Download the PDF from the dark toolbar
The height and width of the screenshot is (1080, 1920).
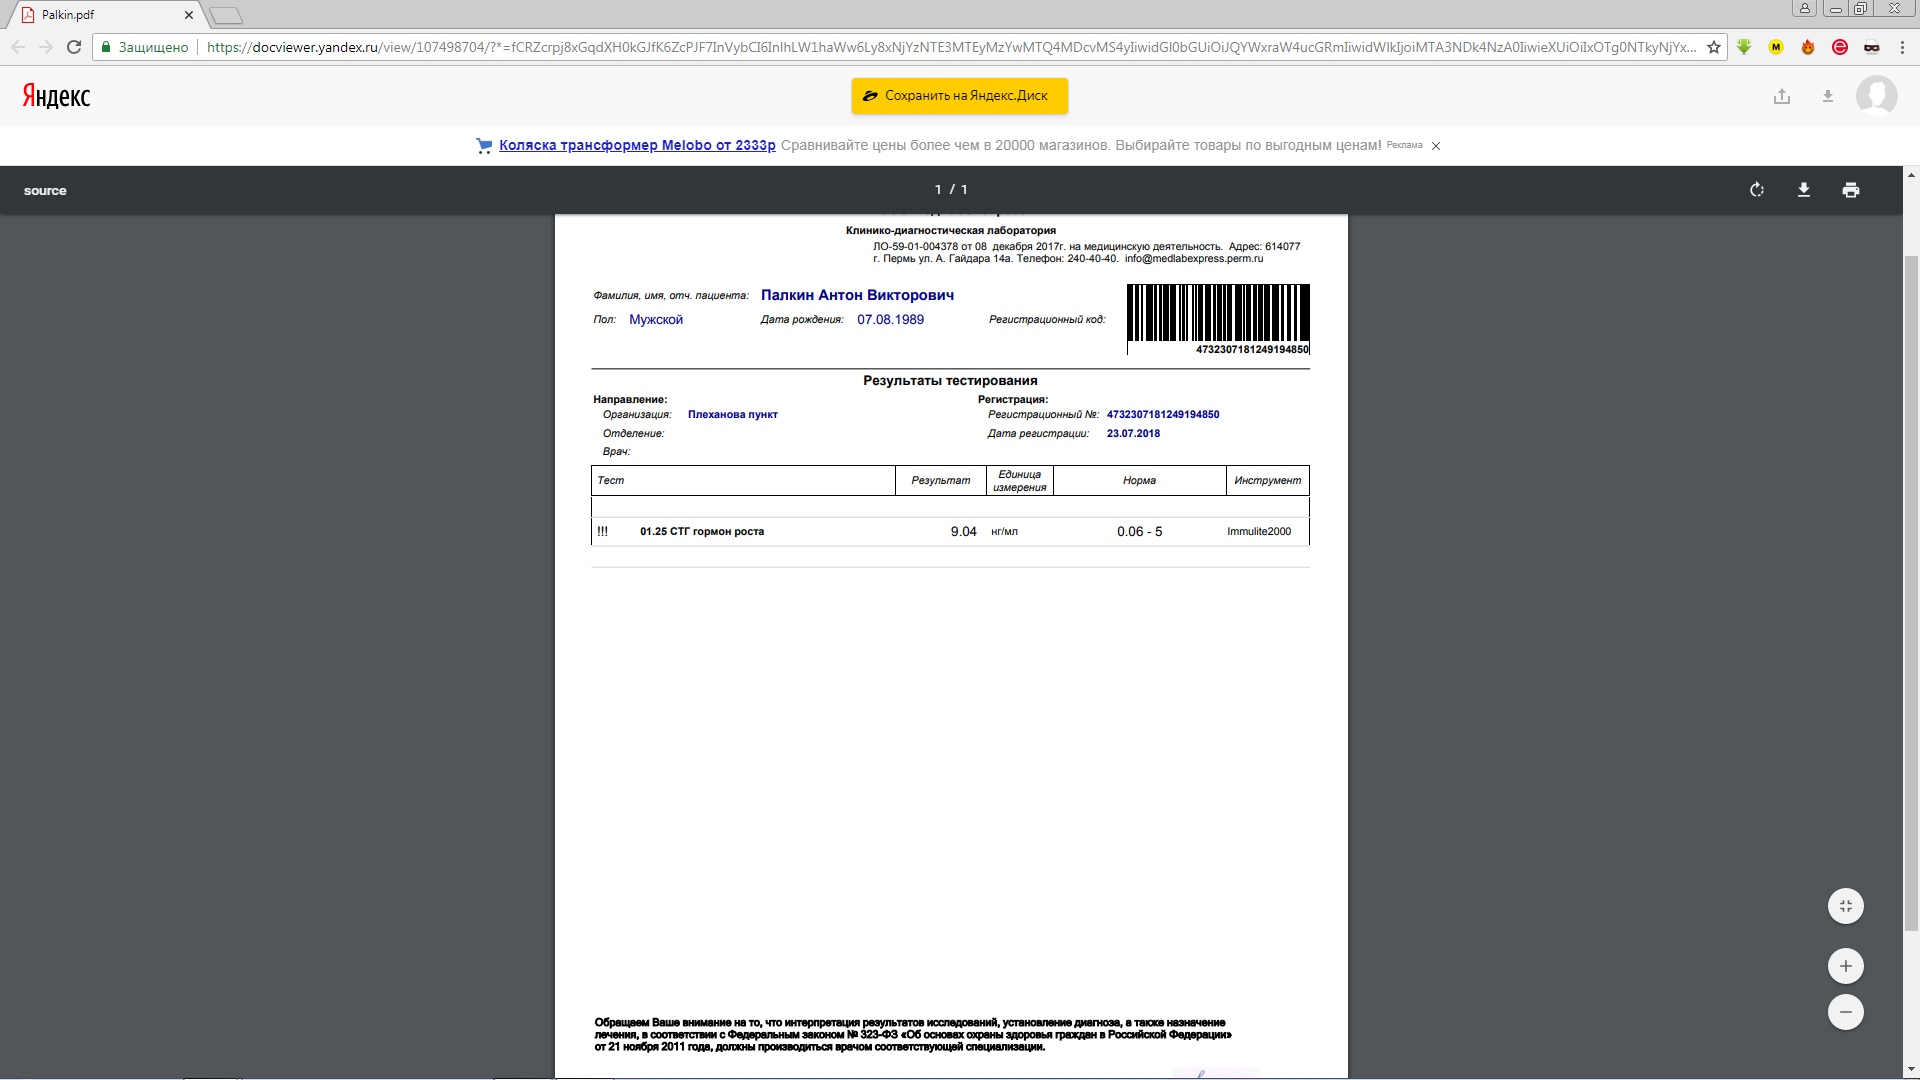click(x=1804, y=190)
